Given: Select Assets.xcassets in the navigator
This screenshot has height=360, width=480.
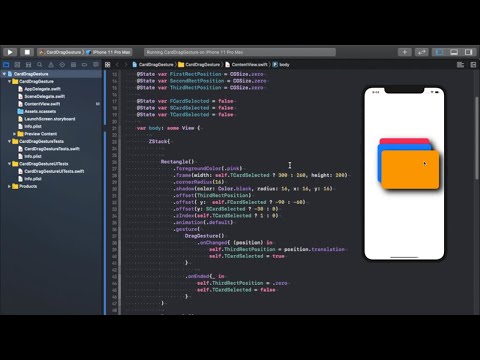Looking at the screenshot, I should [40, 111].
